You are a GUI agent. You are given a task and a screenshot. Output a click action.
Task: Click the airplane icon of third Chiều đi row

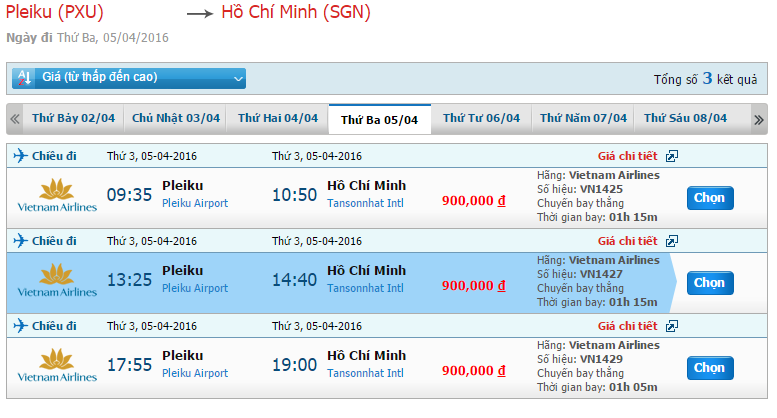point(20,325)
